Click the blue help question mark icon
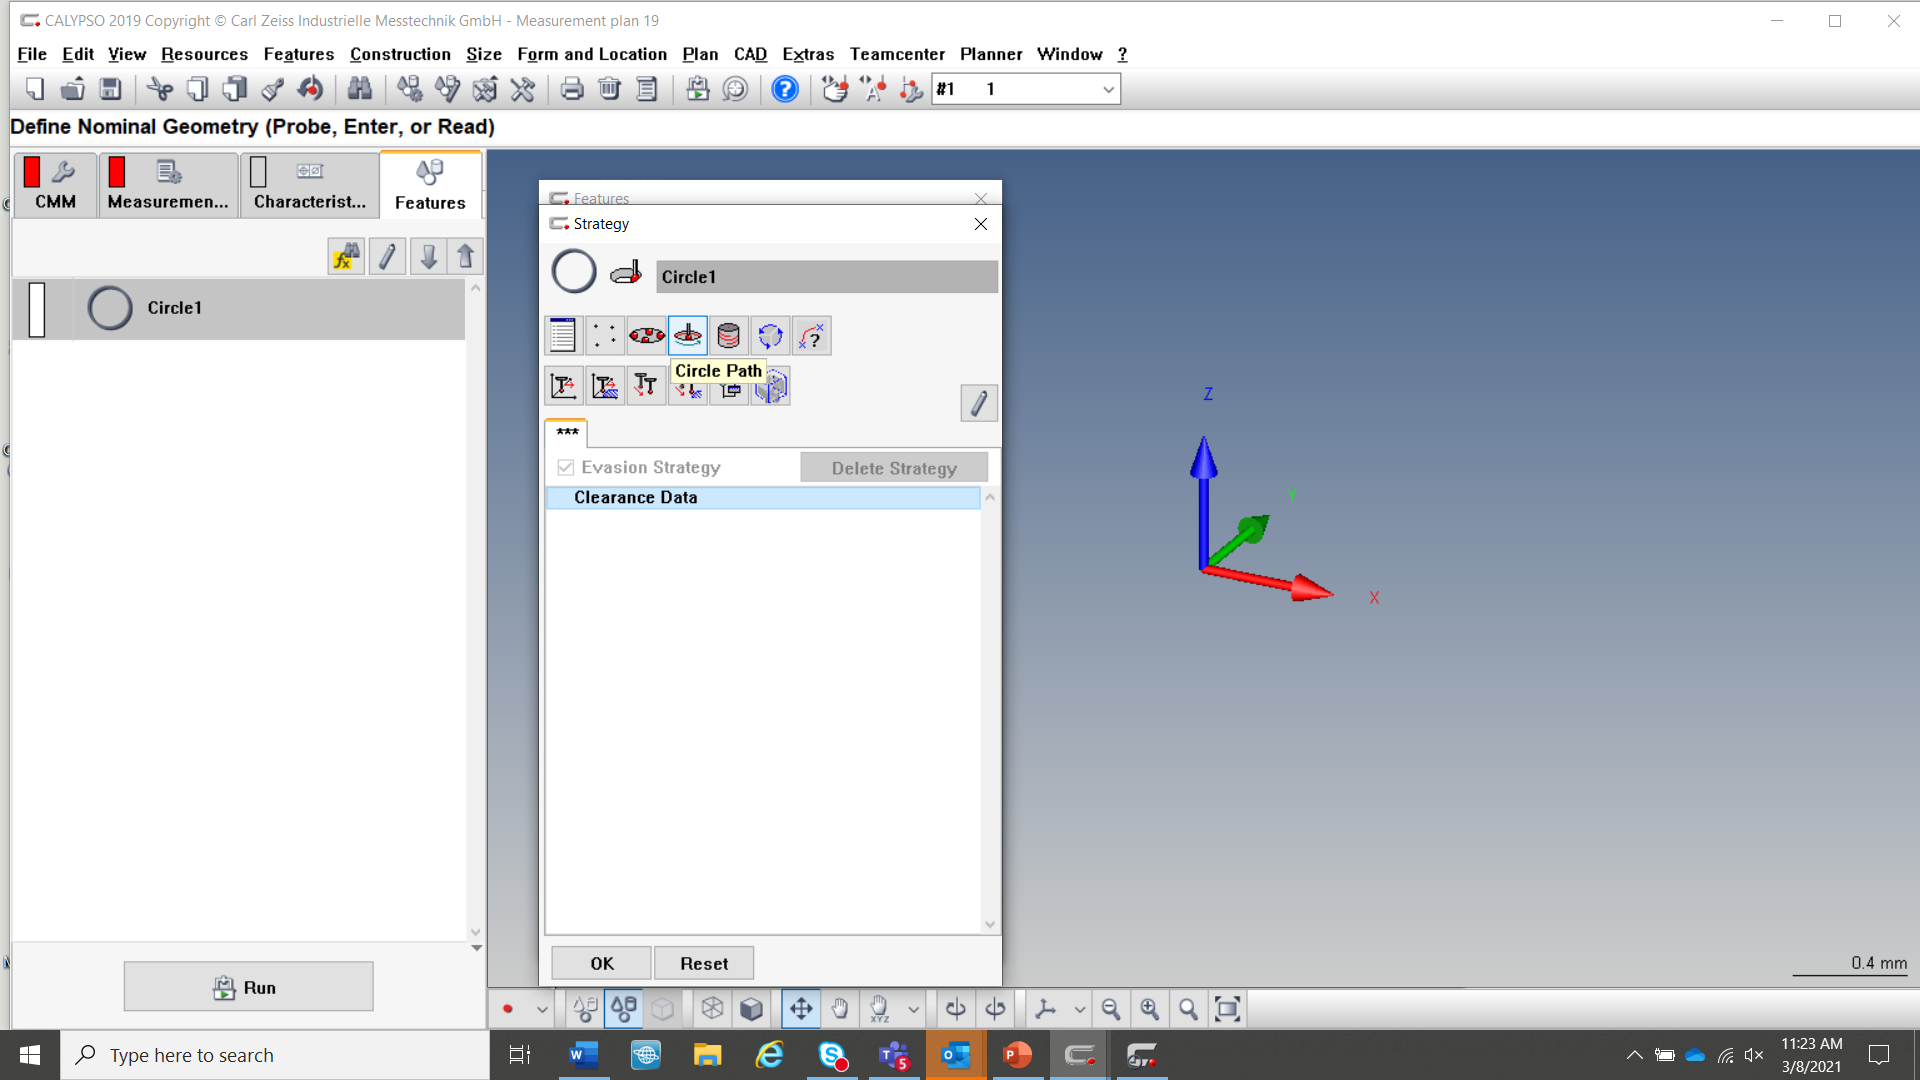1920x1080 pixels. point(785,90)
